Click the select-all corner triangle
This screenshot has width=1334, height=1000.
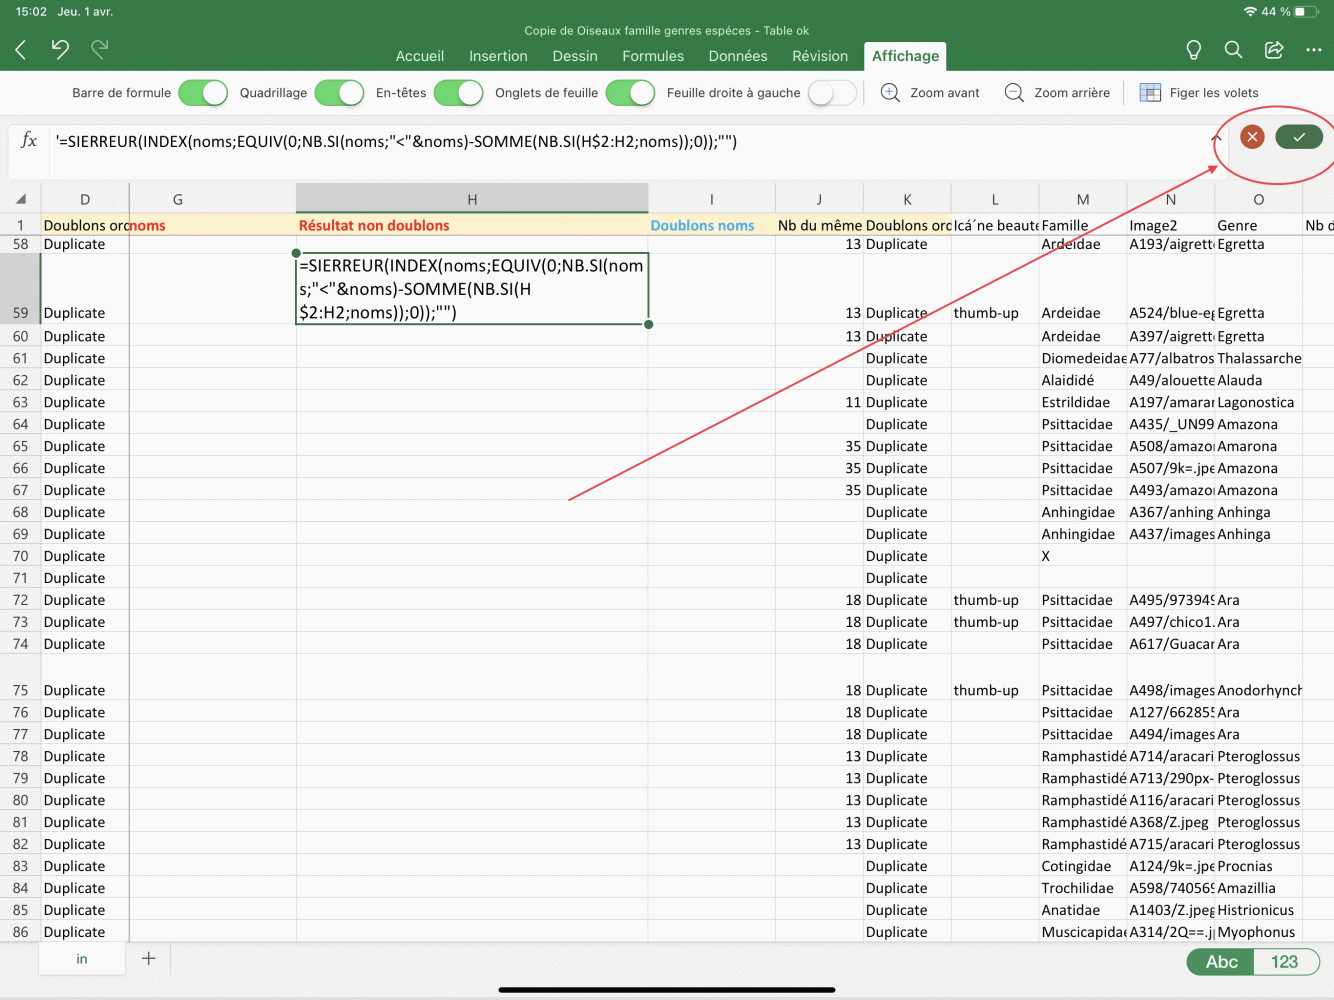click(20, 199)
